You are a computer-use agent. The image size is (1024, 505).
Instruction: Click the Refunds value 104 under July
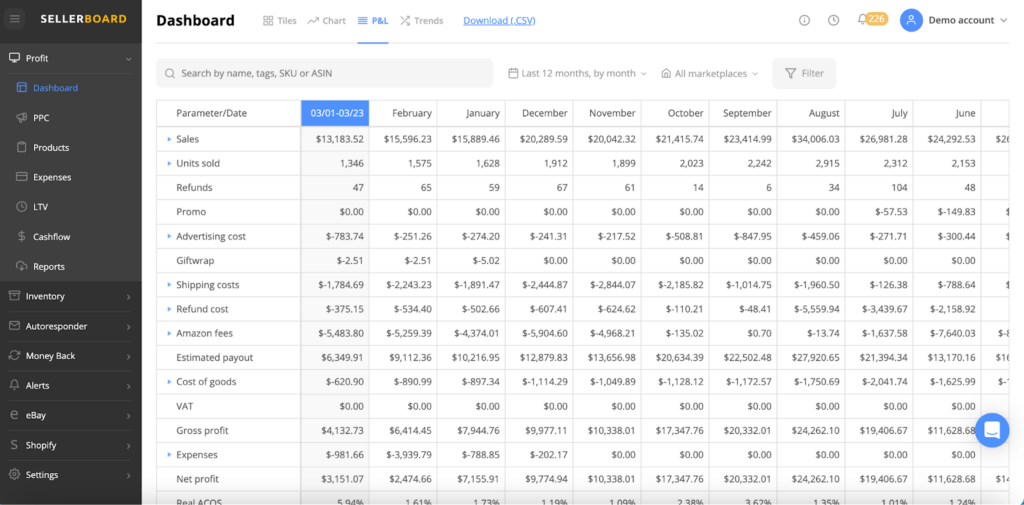(899, 187)
